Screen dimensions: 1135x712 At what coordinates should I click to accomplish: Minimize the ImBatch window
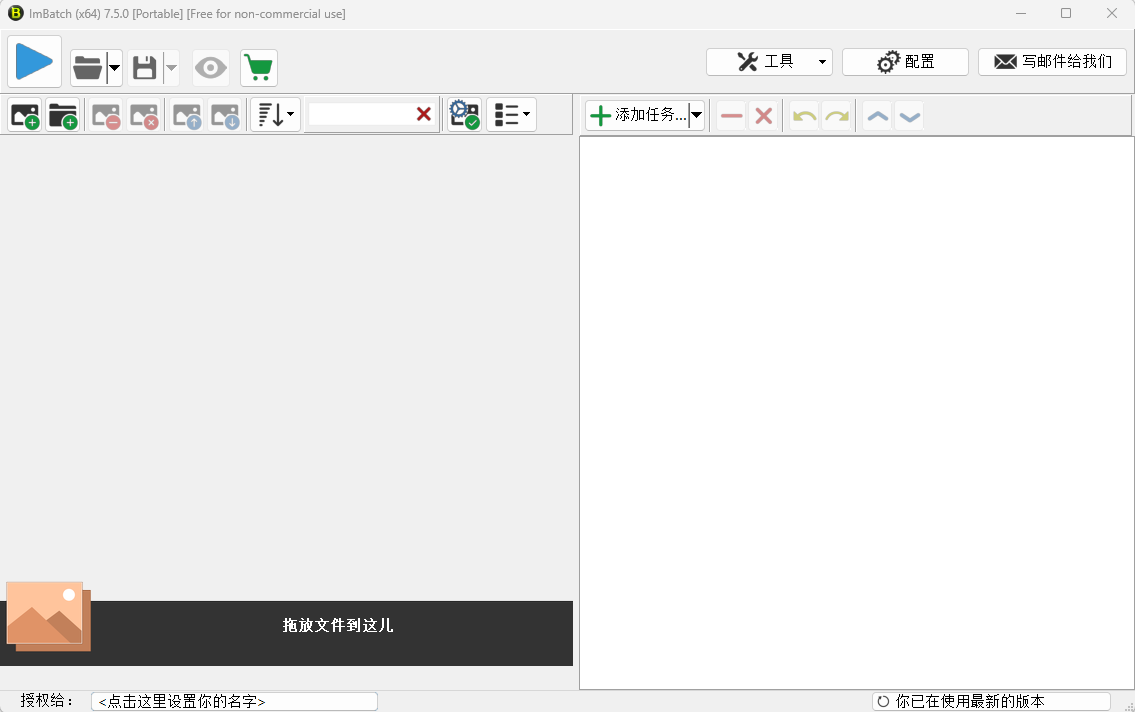pyautogui.click(x=1021, y=13)
